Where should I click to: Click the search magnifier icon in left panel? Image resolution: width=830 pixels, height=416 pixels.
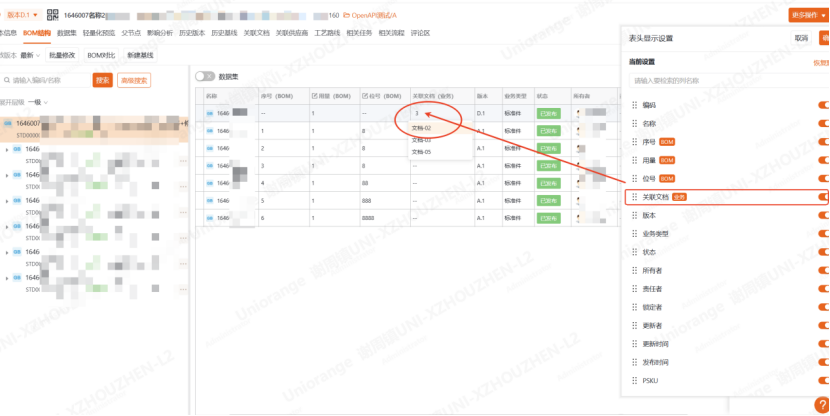6,80
